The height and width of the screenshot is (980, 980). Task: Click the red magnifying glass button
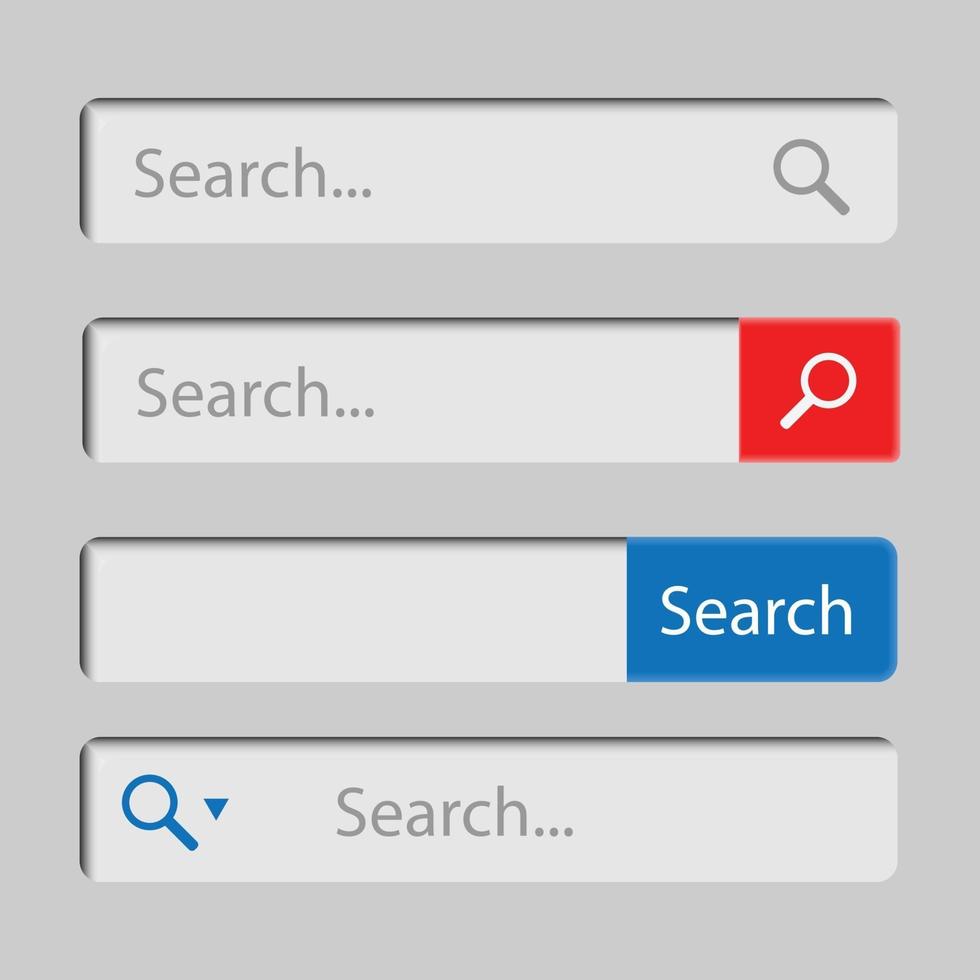[x=819, y=390]
